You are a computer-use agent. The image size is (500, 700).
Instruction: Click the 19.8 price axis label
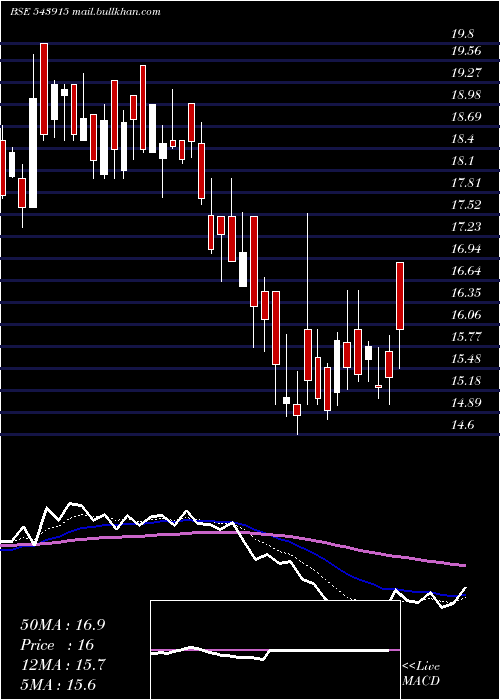(x=463, y=34)
